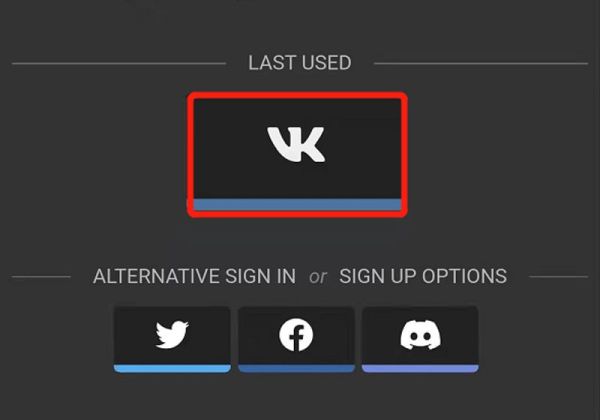The image size is (600, 420).
Task: Click the white VK logo
Action: pos(297,145)
